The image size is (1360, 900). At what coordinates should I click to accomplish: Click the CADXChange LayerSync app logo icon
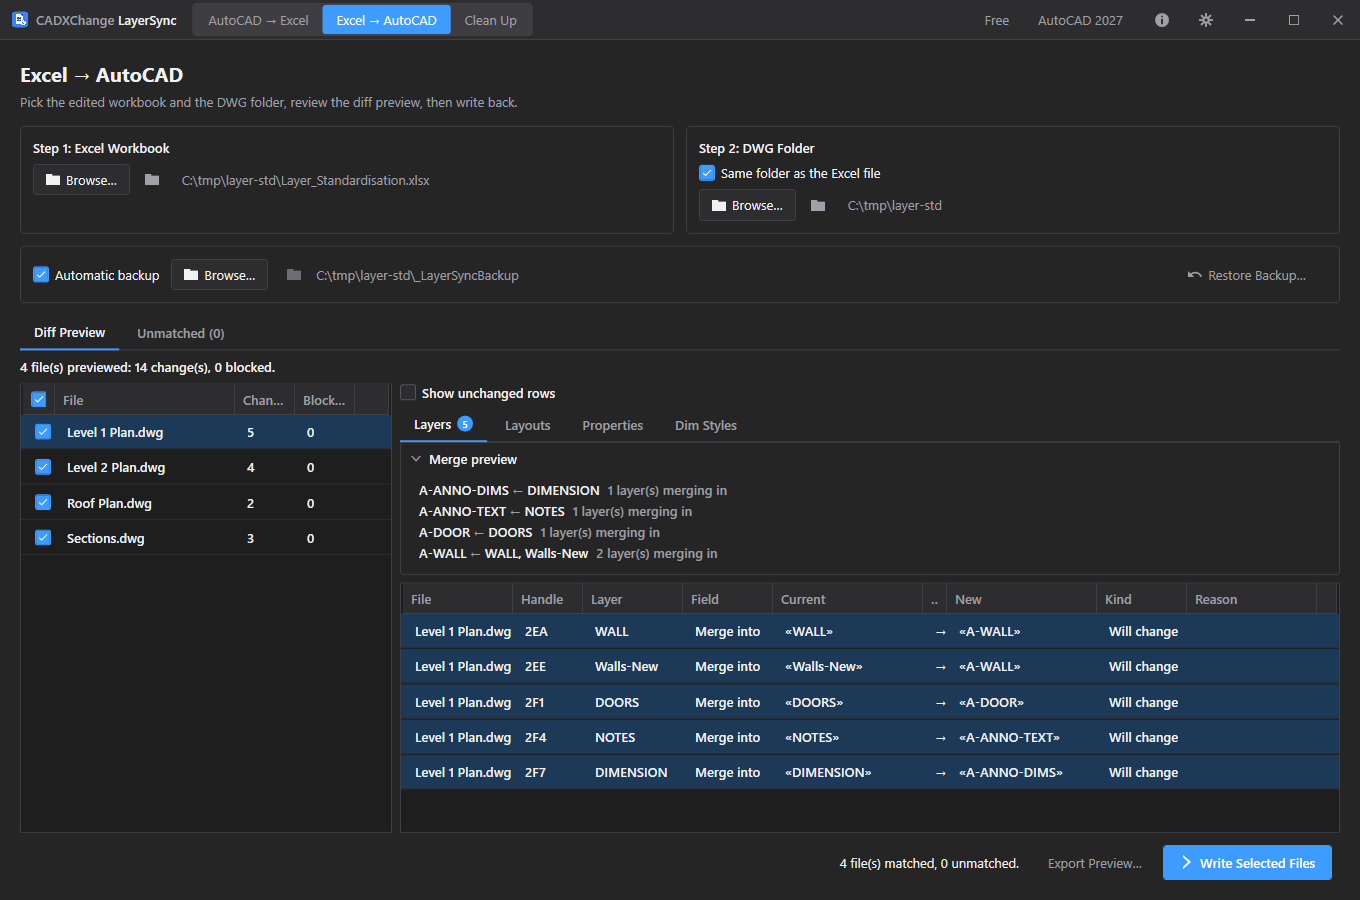pos(20,20)
